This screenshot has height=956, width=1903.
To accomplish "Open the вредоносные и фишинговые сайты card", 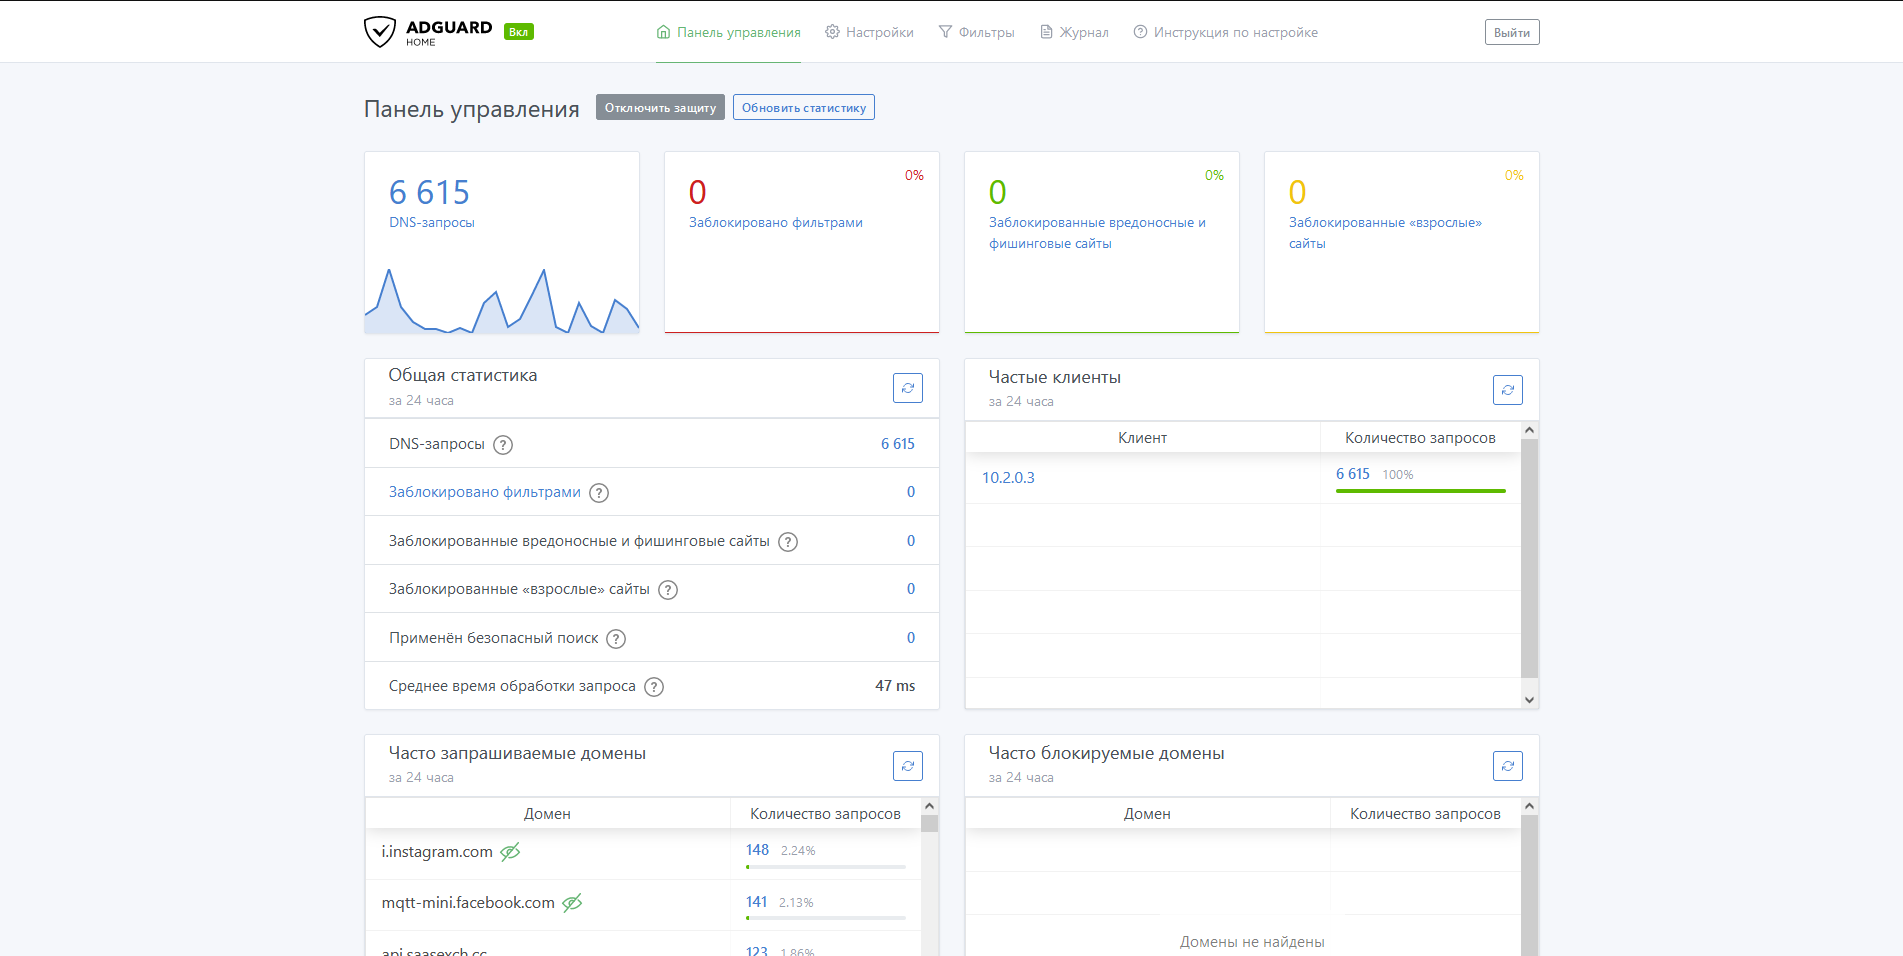I will (1102, 242).
